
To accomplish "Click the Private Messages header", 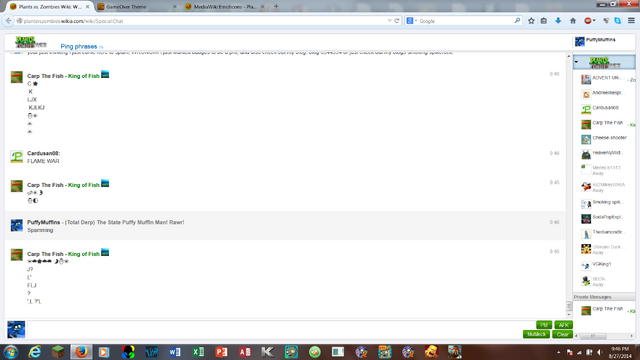I will click(x=604, y=297).
